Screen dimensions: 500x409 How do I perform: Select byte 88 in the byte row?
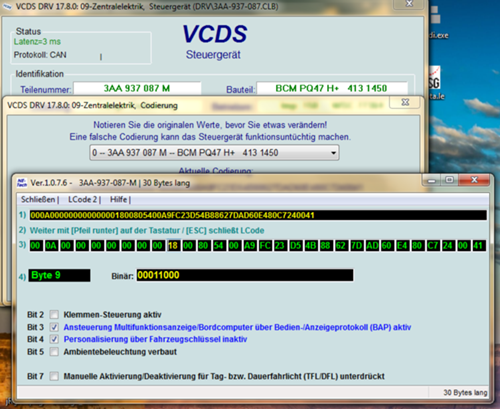pos(326,246)
